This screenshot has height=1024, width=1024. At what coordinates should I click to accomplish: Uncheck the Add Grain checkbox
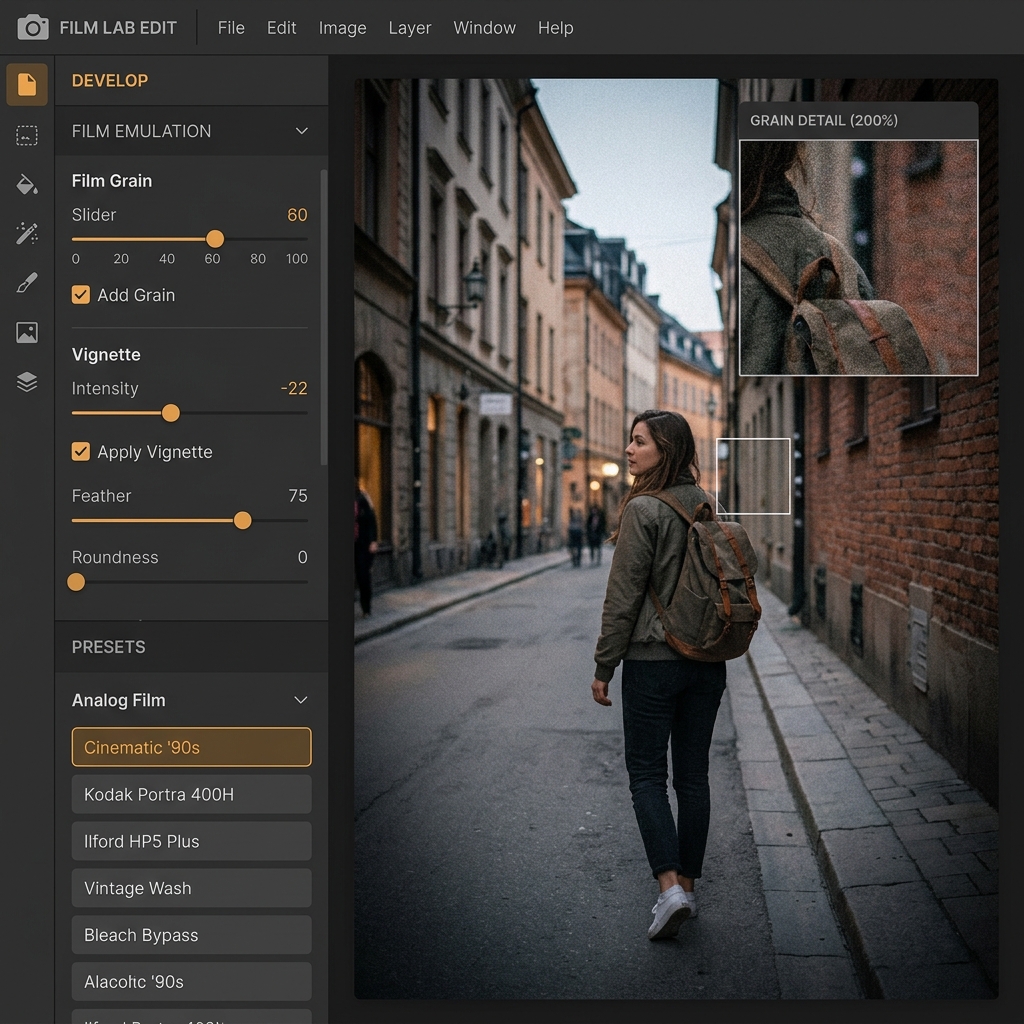80,295
